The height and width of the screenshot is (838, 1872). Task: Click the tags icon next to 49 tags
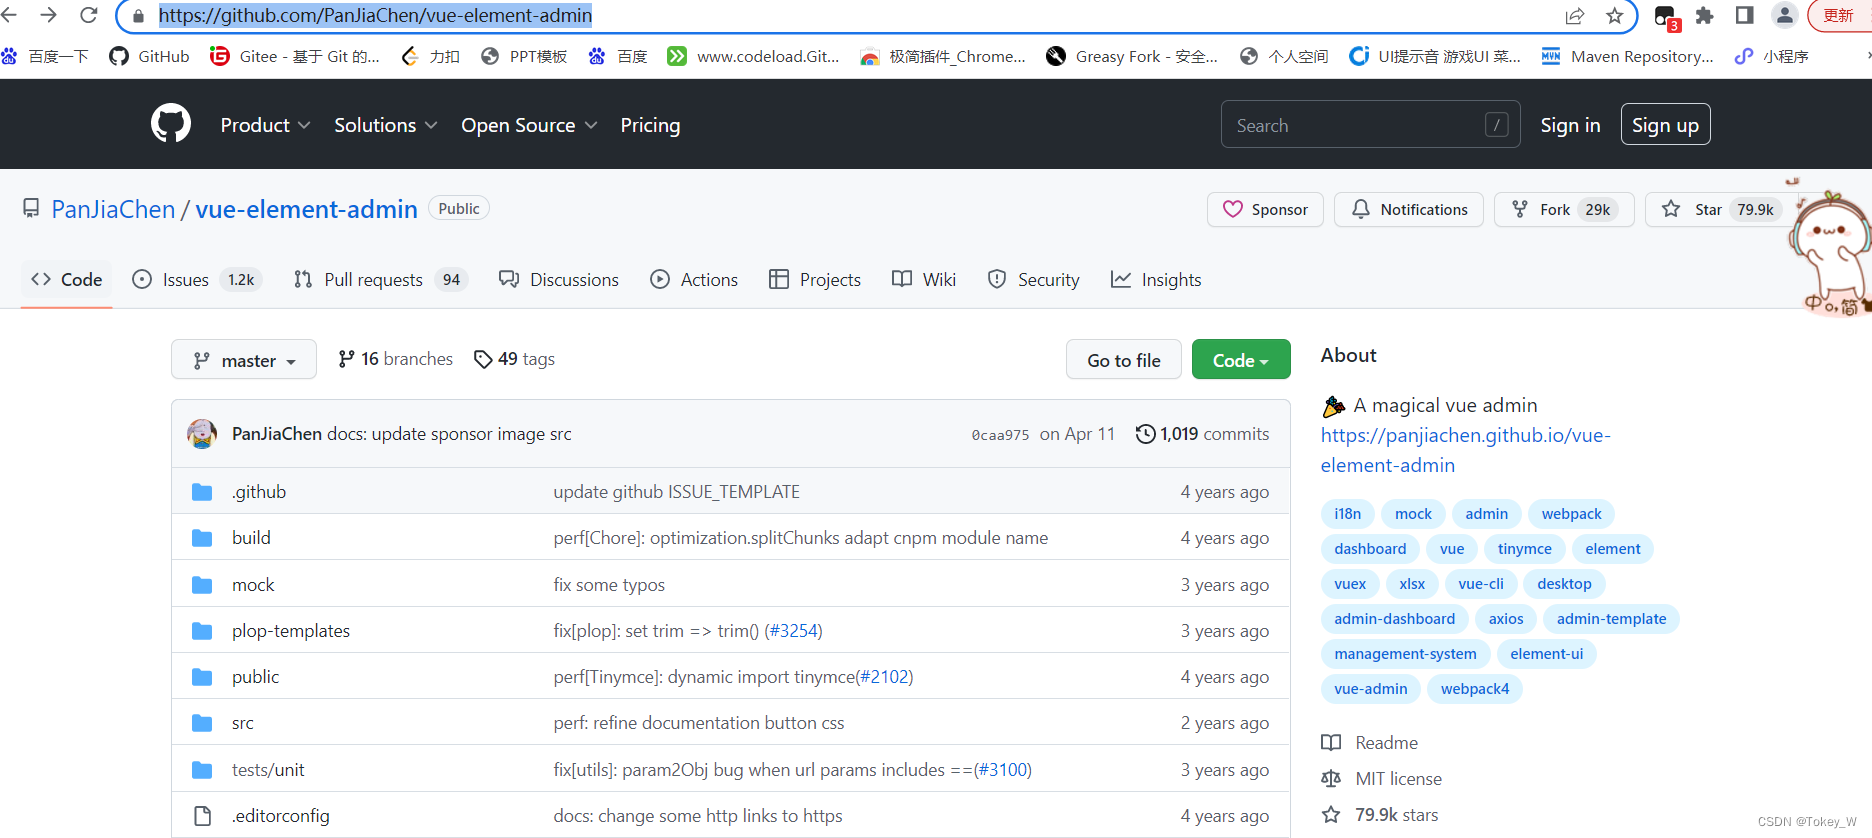click(x=483, y=359)
